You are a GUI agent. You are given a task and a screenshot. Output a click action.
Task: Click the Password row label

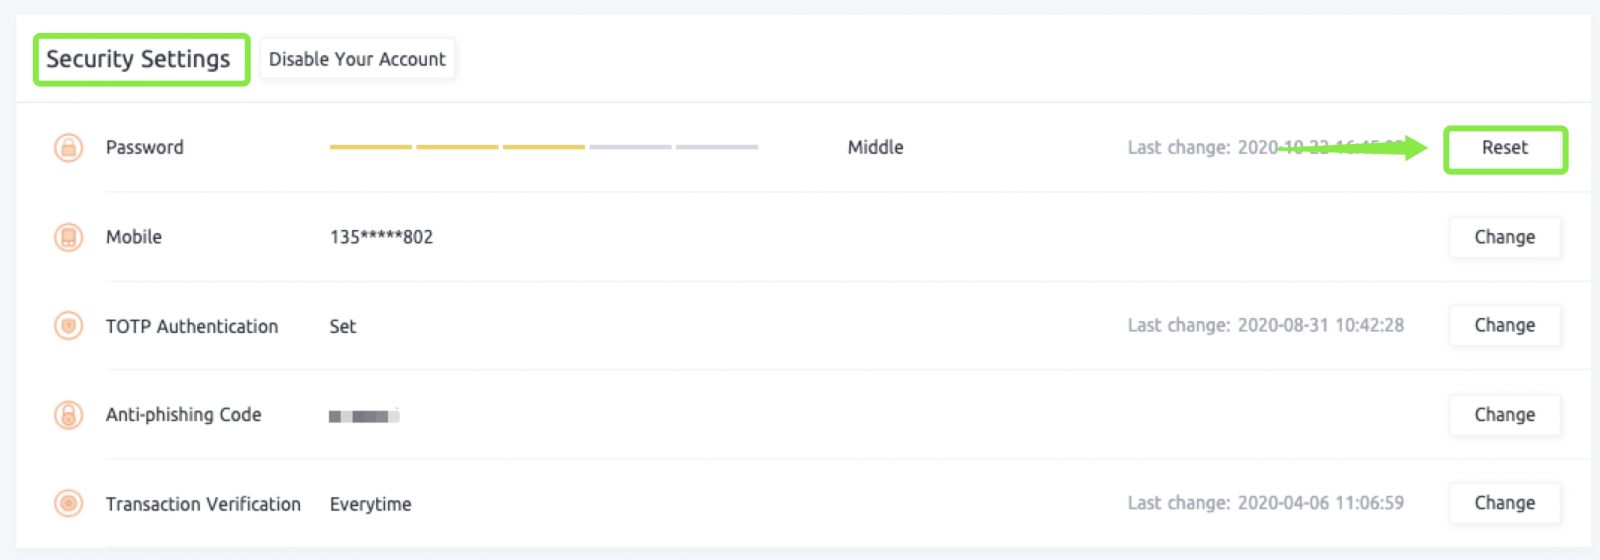(145, 148)
